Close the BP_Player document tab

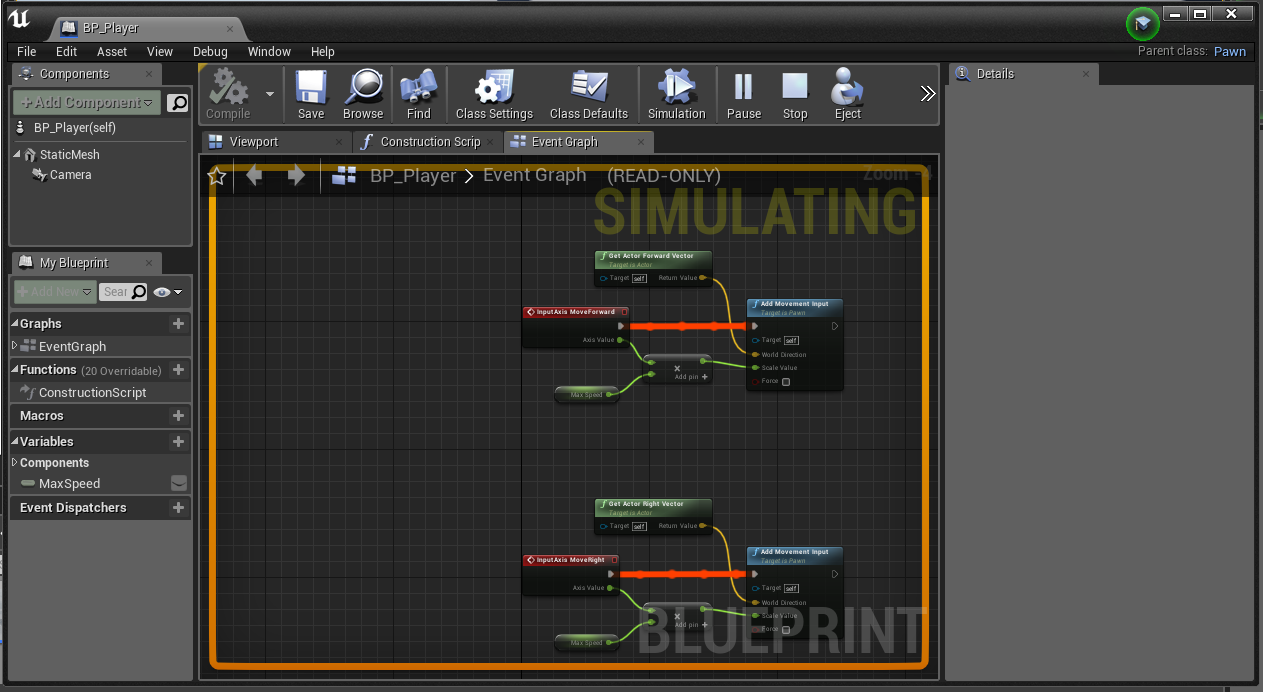pos(231,28)
